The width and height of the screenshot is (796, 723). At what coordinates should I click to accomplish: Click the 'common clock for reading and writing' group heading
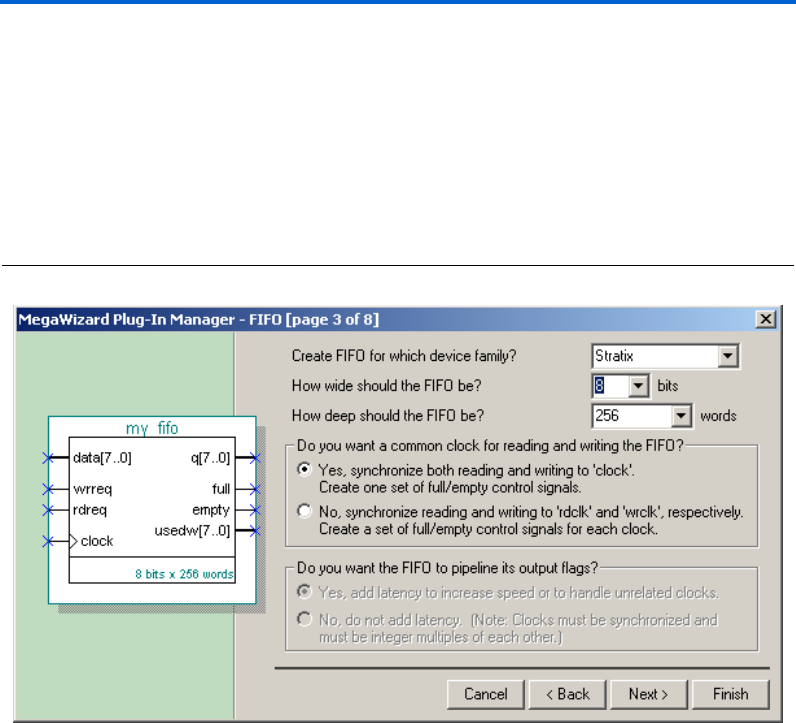pos(490,446)
